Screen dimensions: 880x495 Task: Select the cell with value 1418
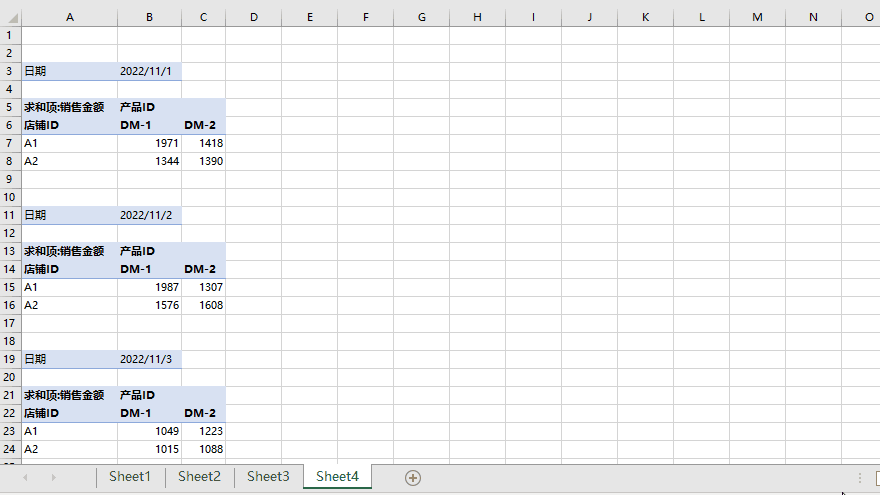pos(203,143)
